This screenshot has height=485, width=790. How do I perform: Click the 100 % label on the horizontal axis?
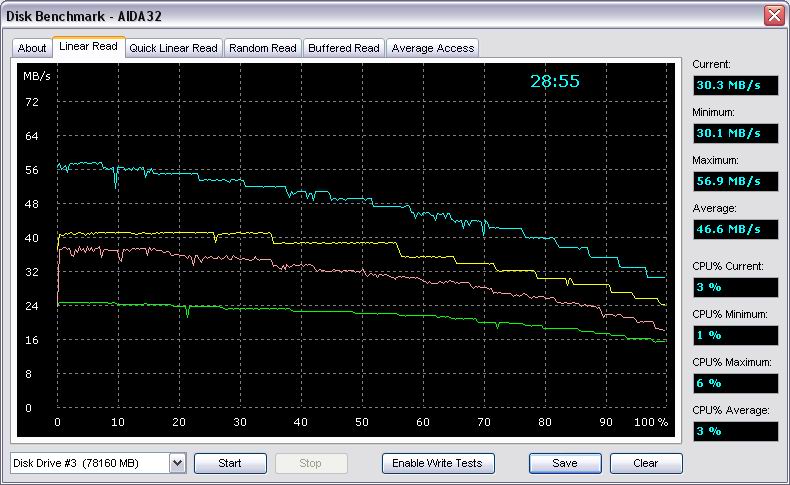(x=650, y=422)
